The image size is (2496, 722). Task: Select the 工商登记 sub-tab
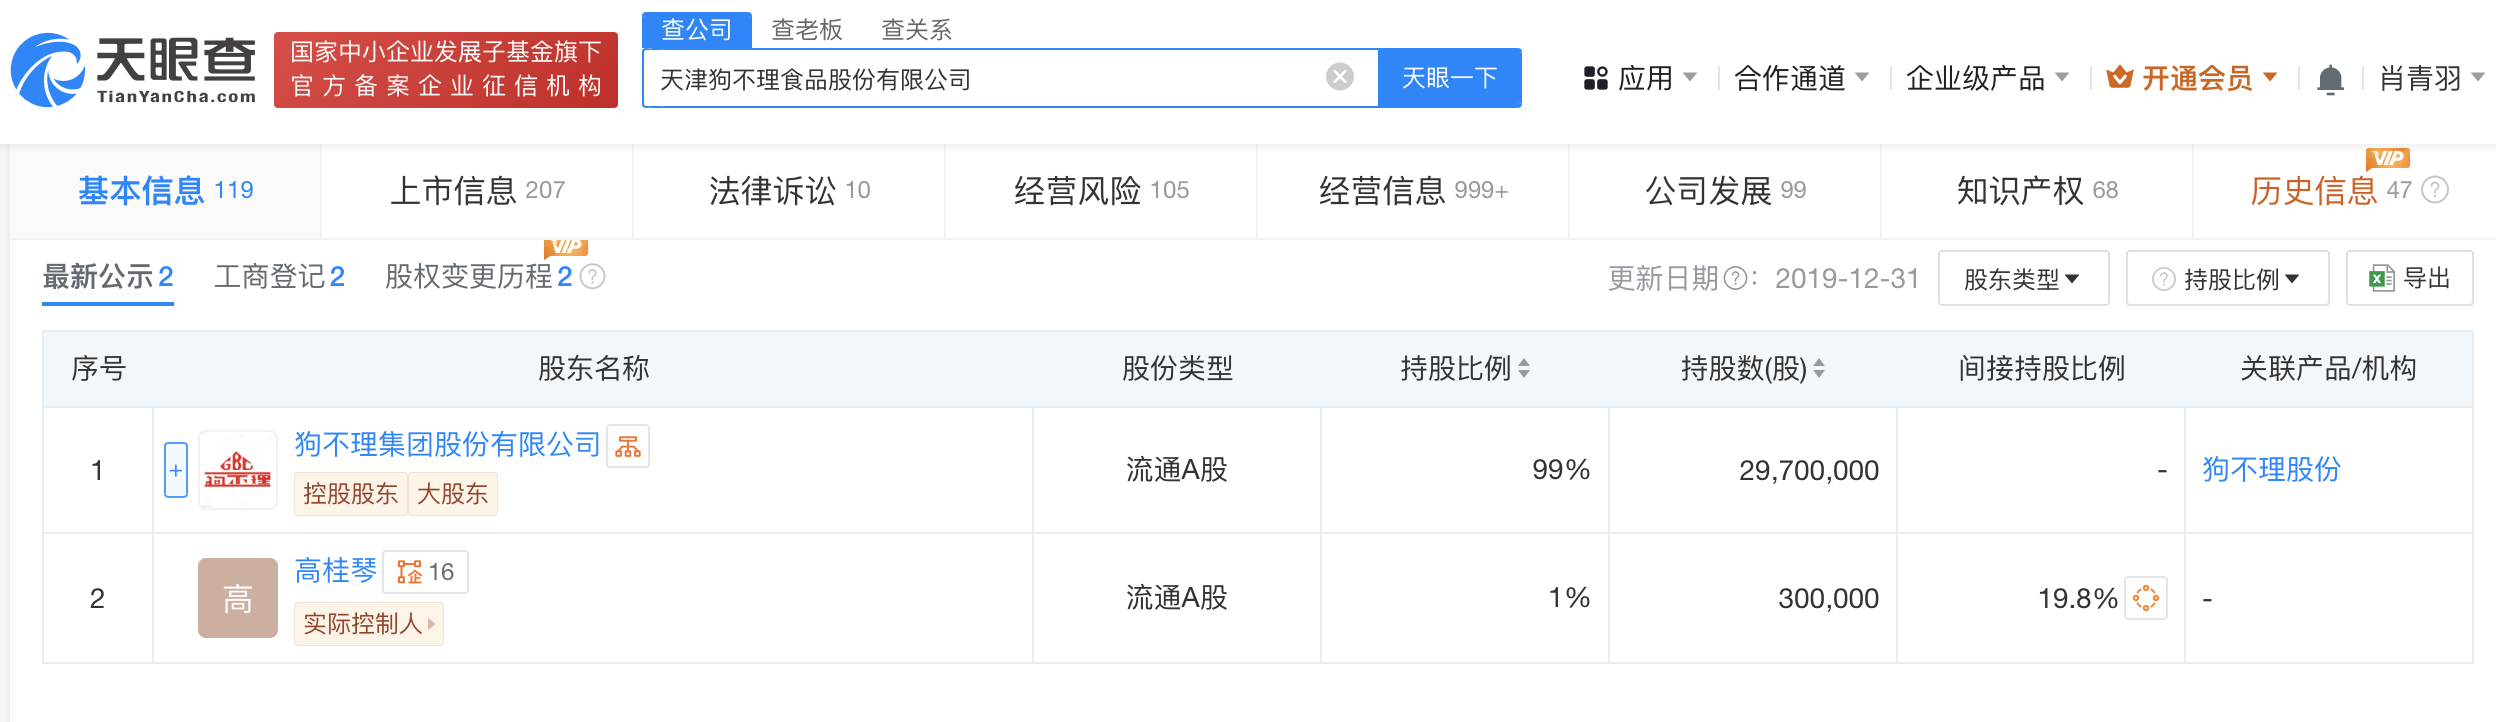pyautogui.click(x=280, y=277)
